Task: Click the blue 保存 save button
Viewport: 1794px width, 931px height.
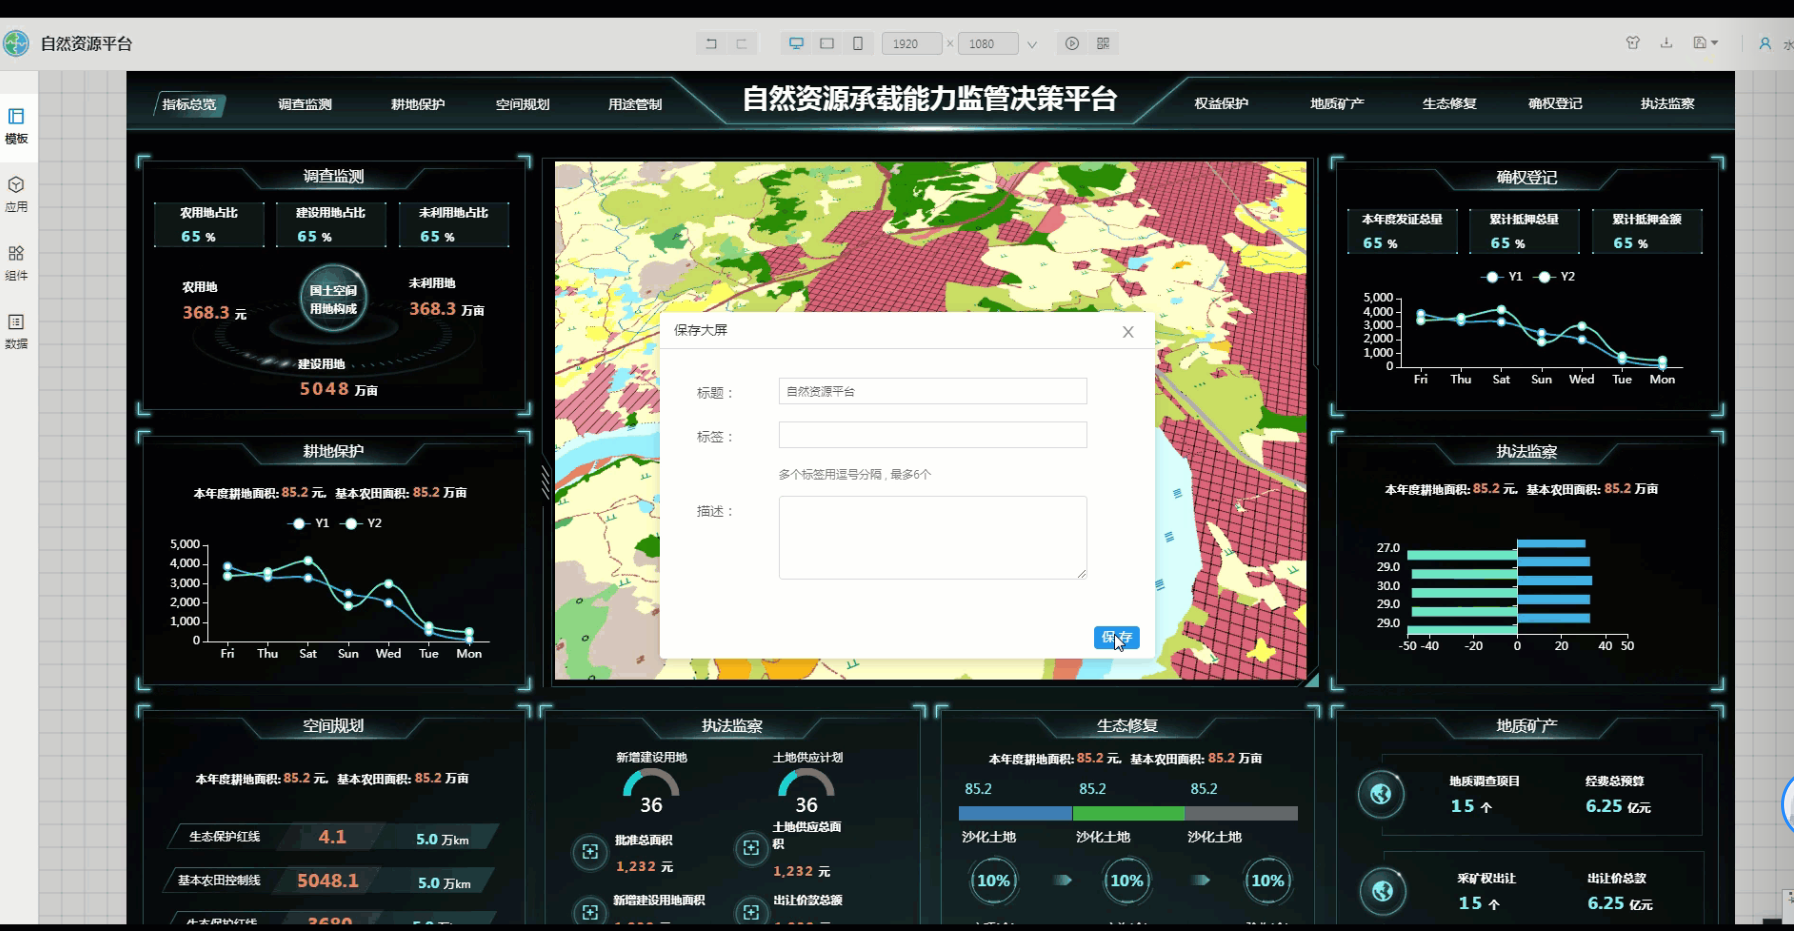Action: [1116, 637]
